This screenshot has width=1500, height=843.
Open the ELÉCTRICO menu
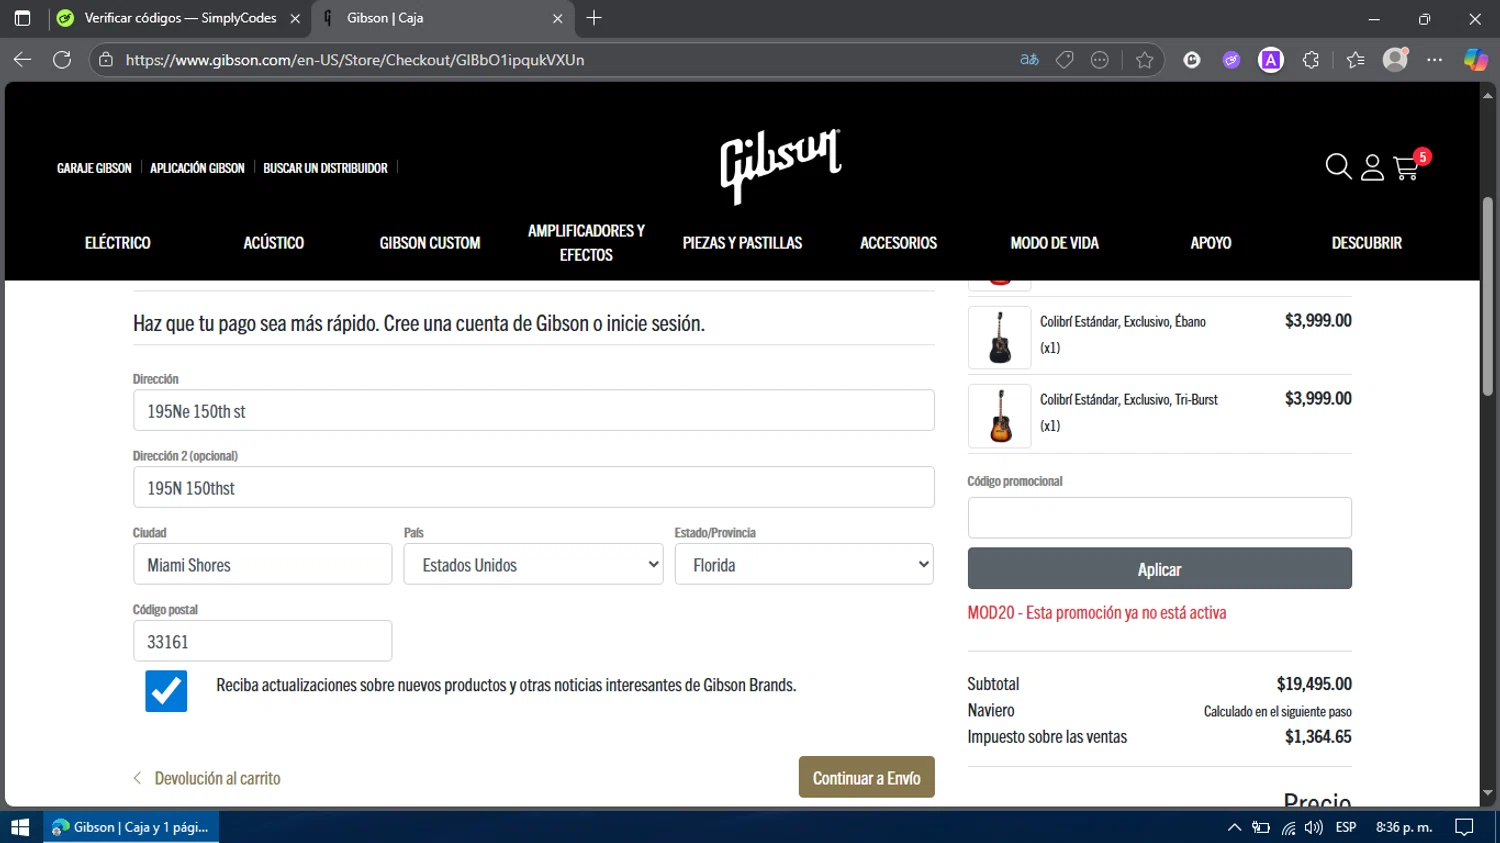[117, 243]
